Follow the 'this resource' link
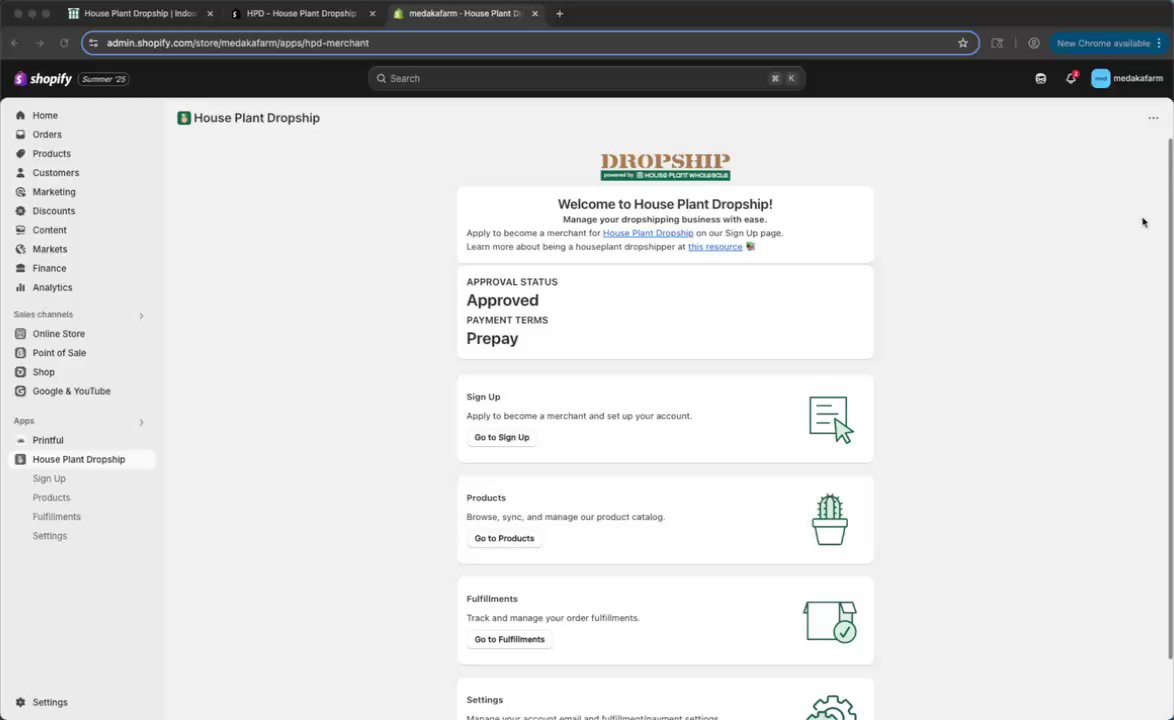 (x=715, y=247)
